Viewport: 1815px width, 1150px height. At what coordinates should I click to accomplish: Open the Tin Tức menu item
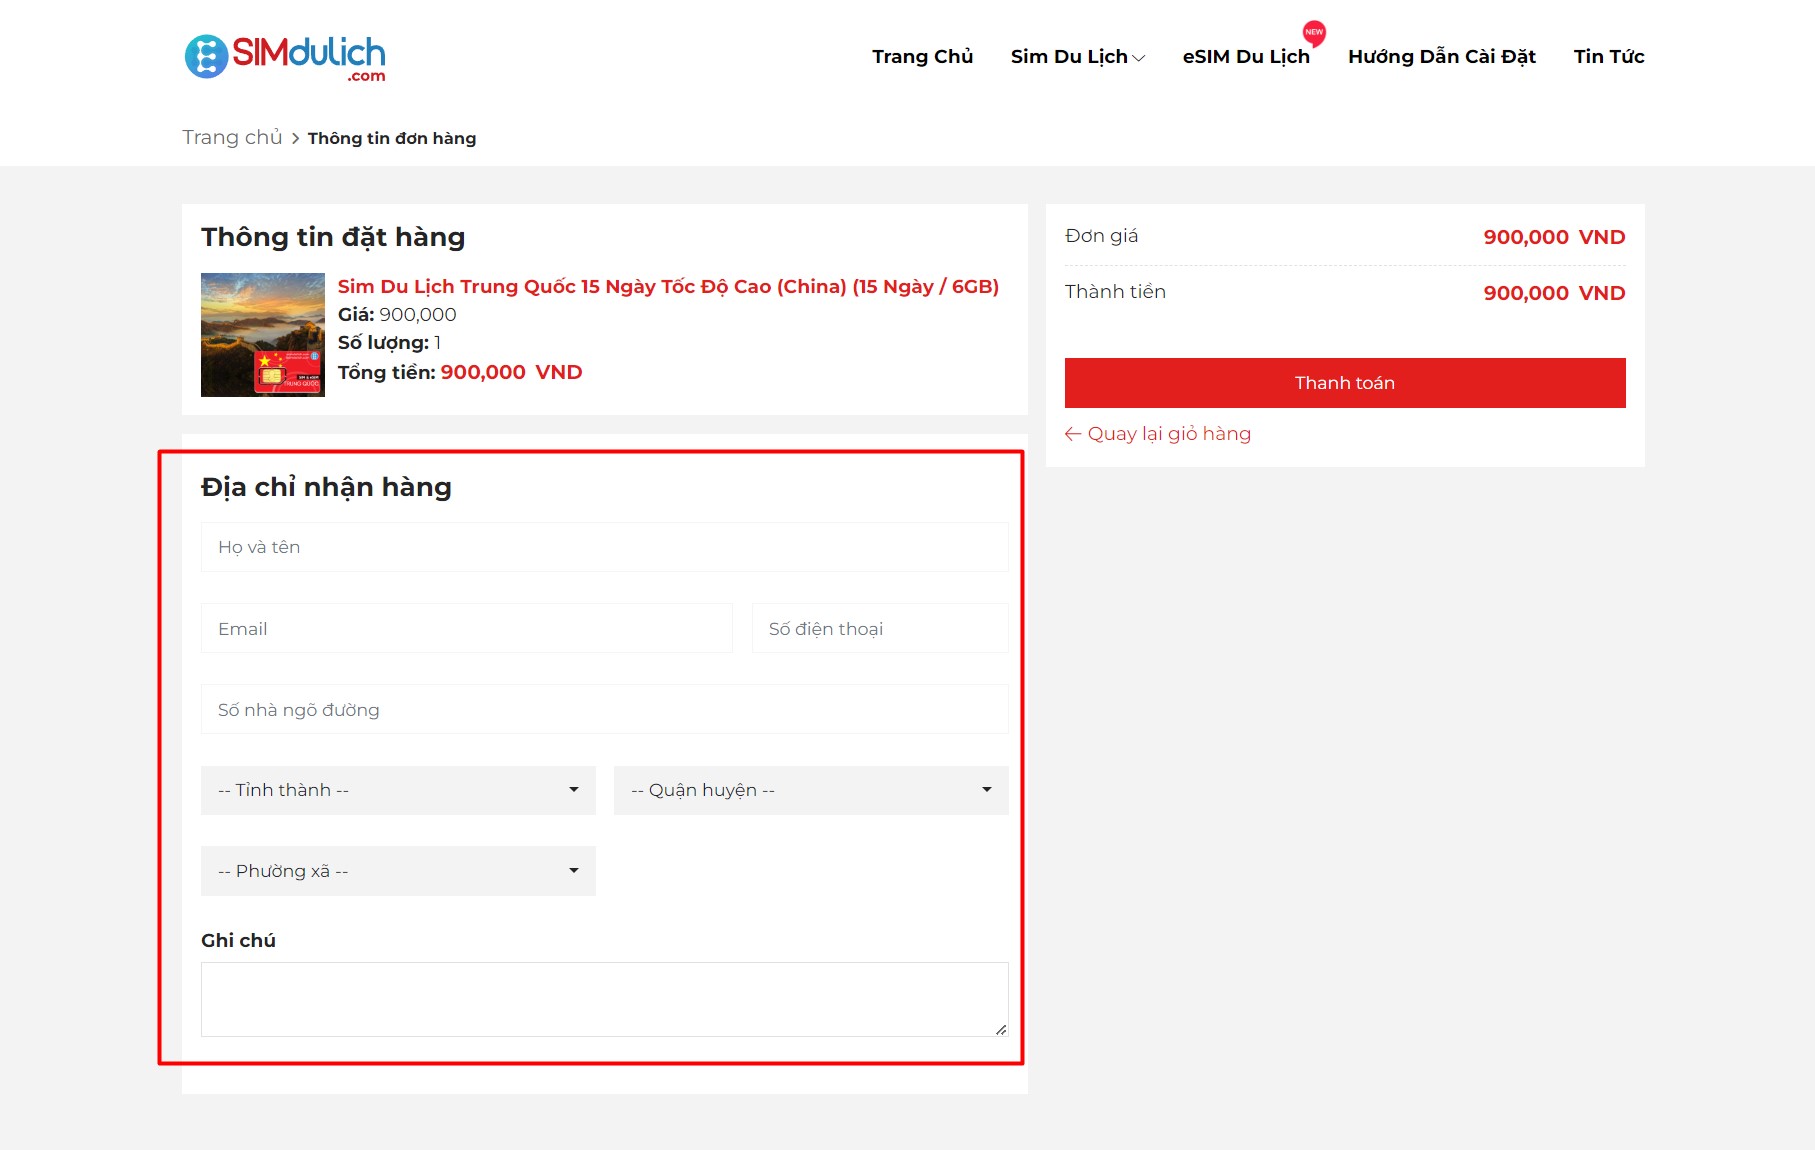[1608, 56]
